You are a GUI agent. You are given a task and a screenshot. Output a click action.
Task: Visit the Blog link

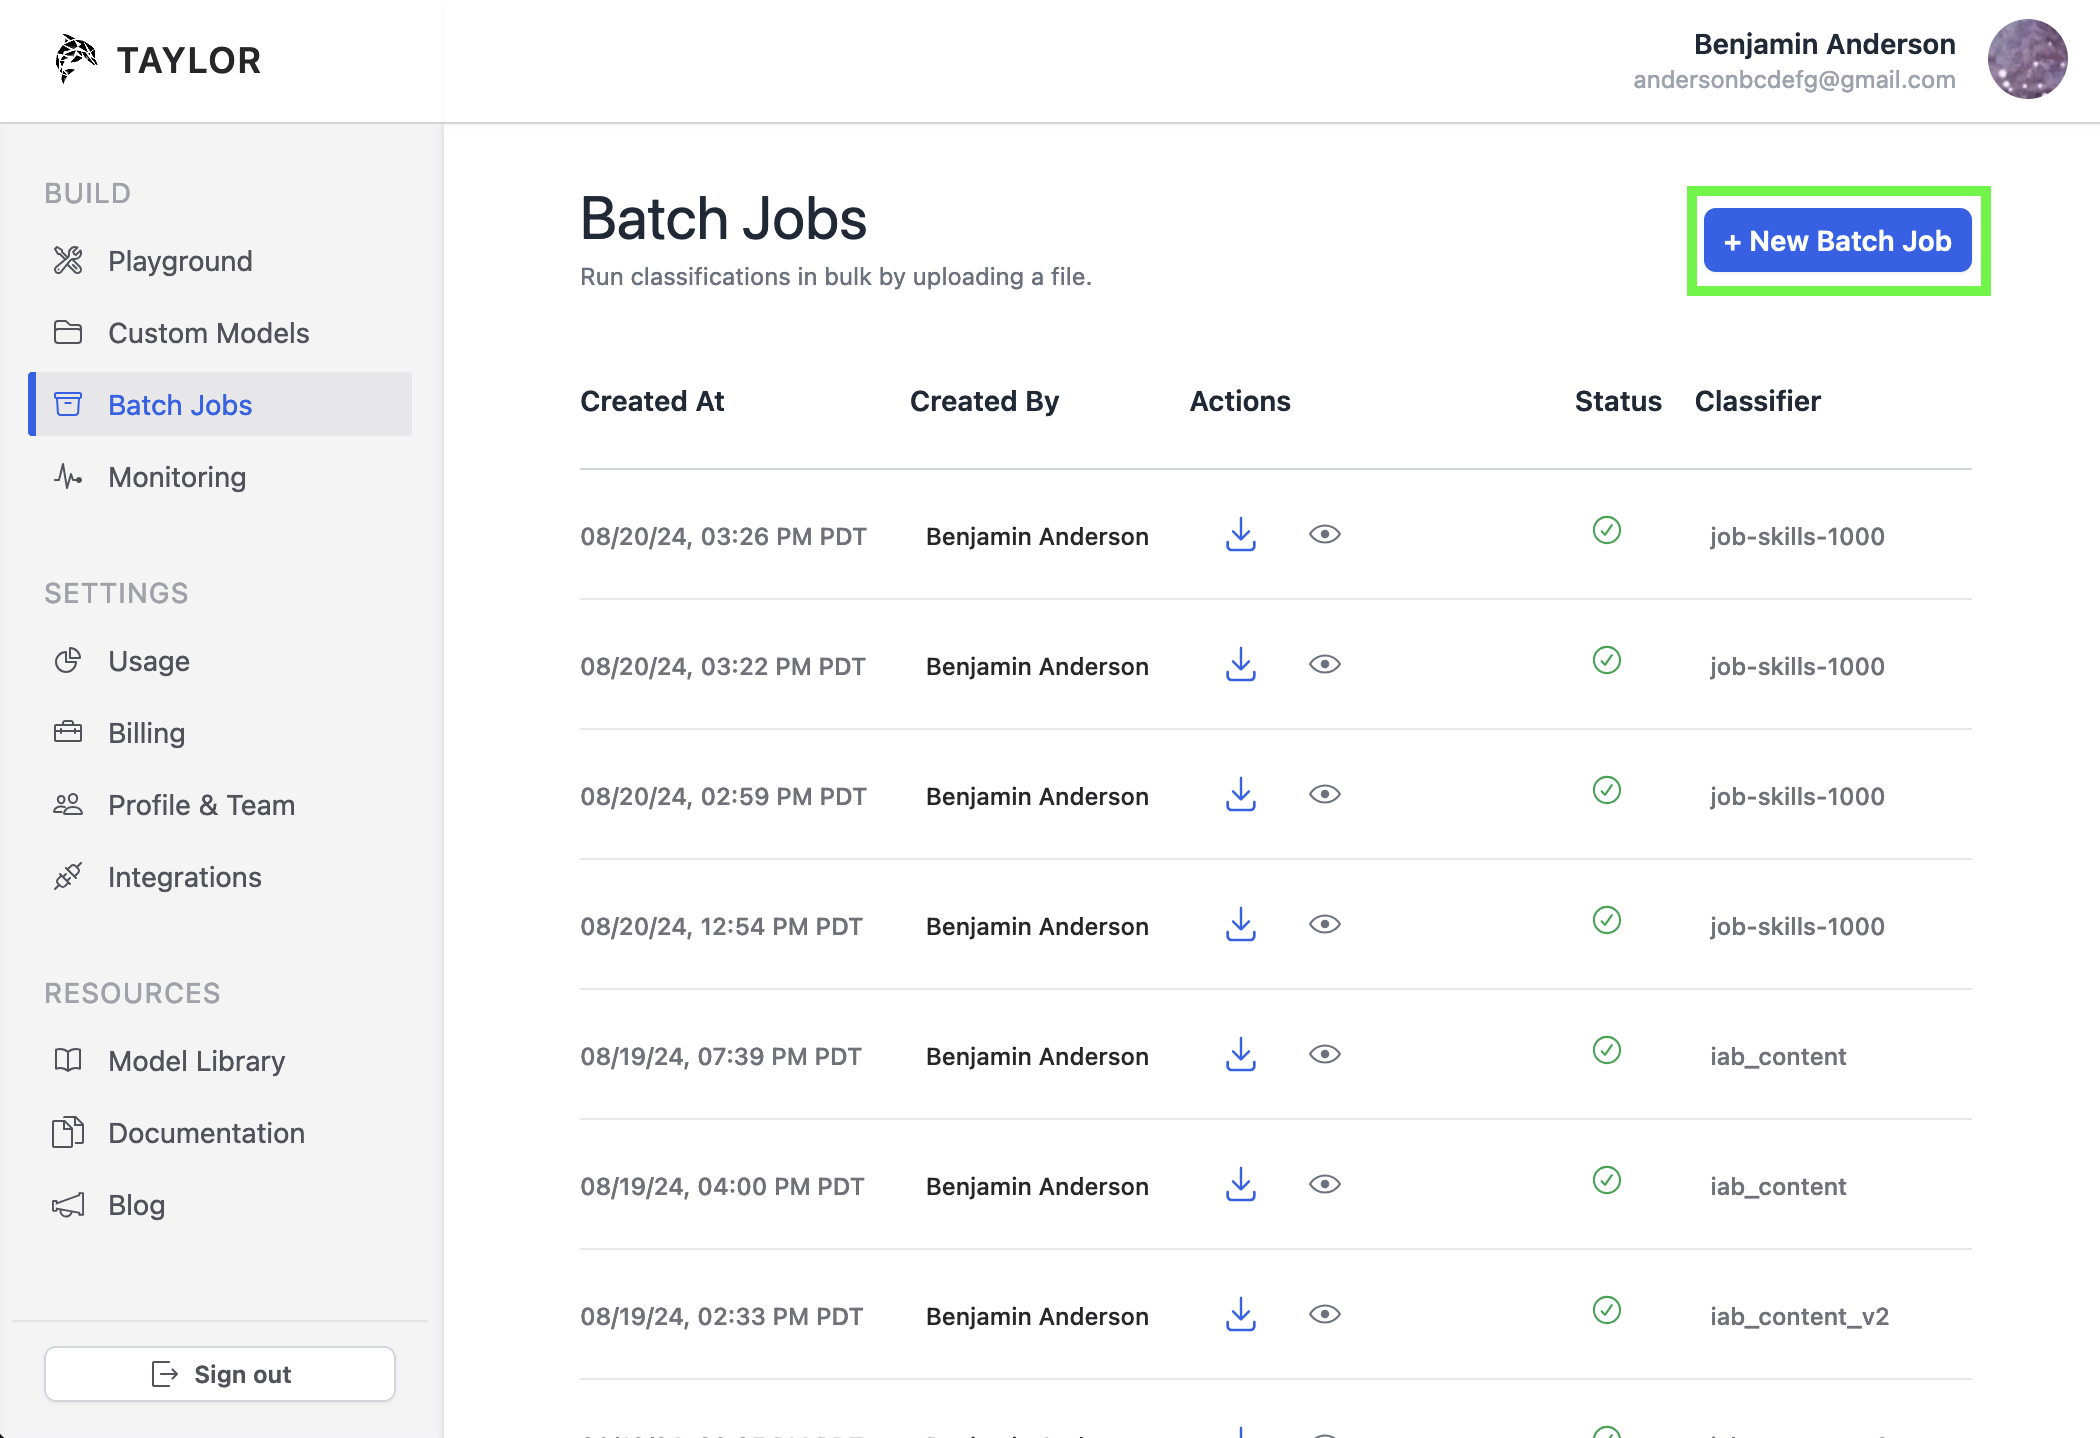coord(220,1204)
